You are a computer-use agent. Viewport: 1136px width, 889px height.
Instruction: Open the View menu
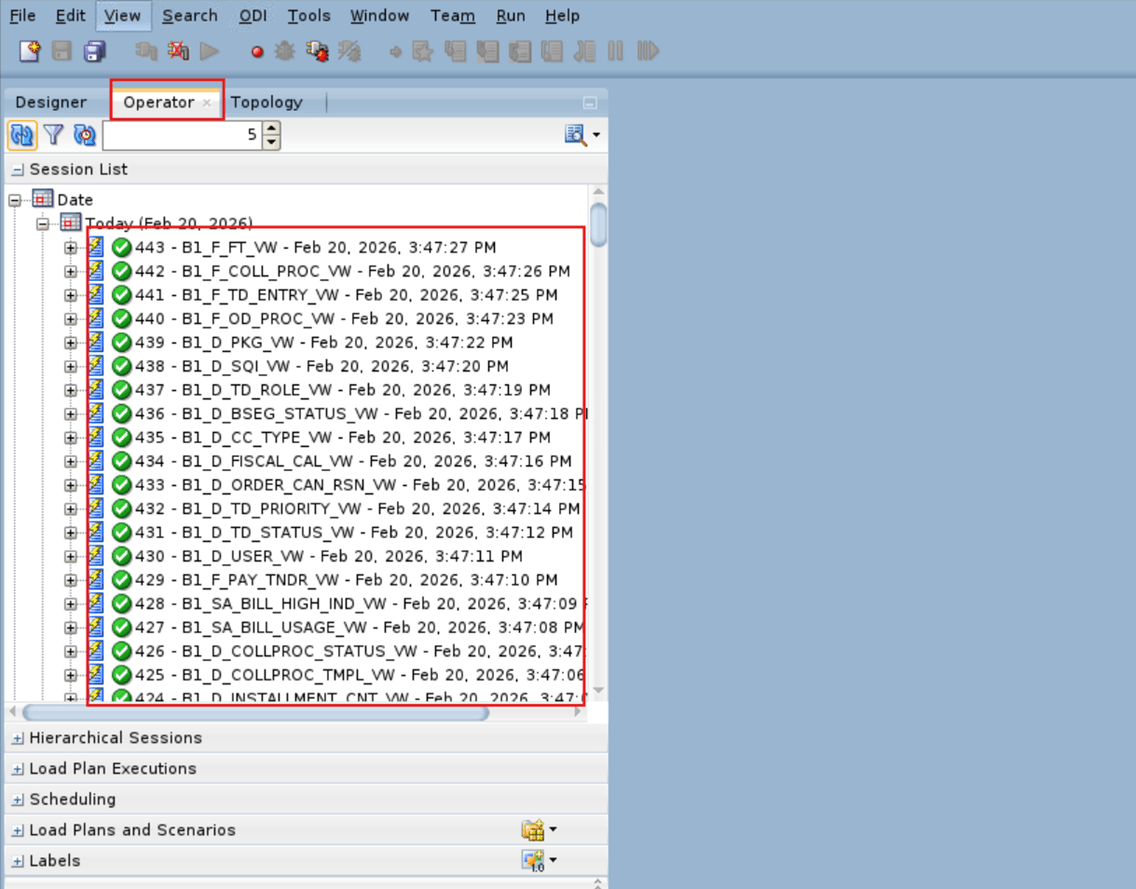122,15
